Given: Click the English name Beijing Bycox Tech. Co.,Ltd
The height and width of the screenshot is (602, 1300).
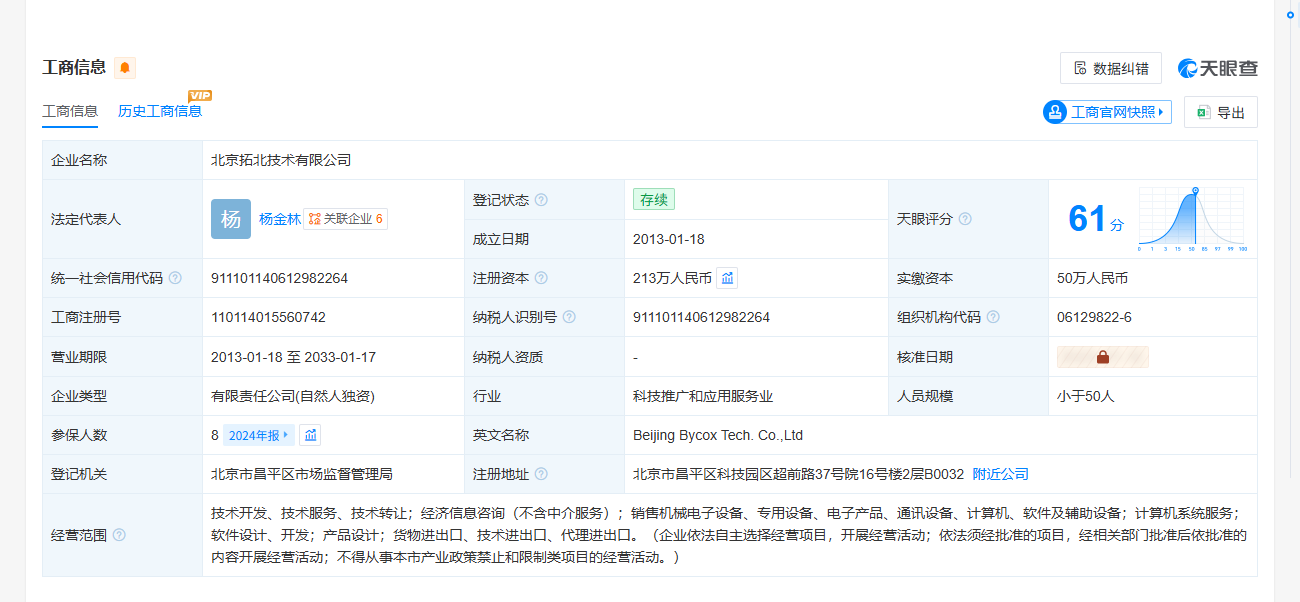Looking at the screenshot, I should click(x=718, y=435).
